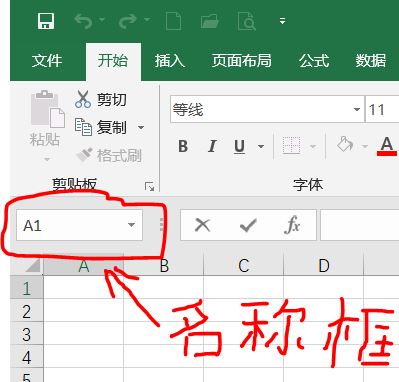
Task: Click the Insert Function fx icon
Action: click(292, 225)
